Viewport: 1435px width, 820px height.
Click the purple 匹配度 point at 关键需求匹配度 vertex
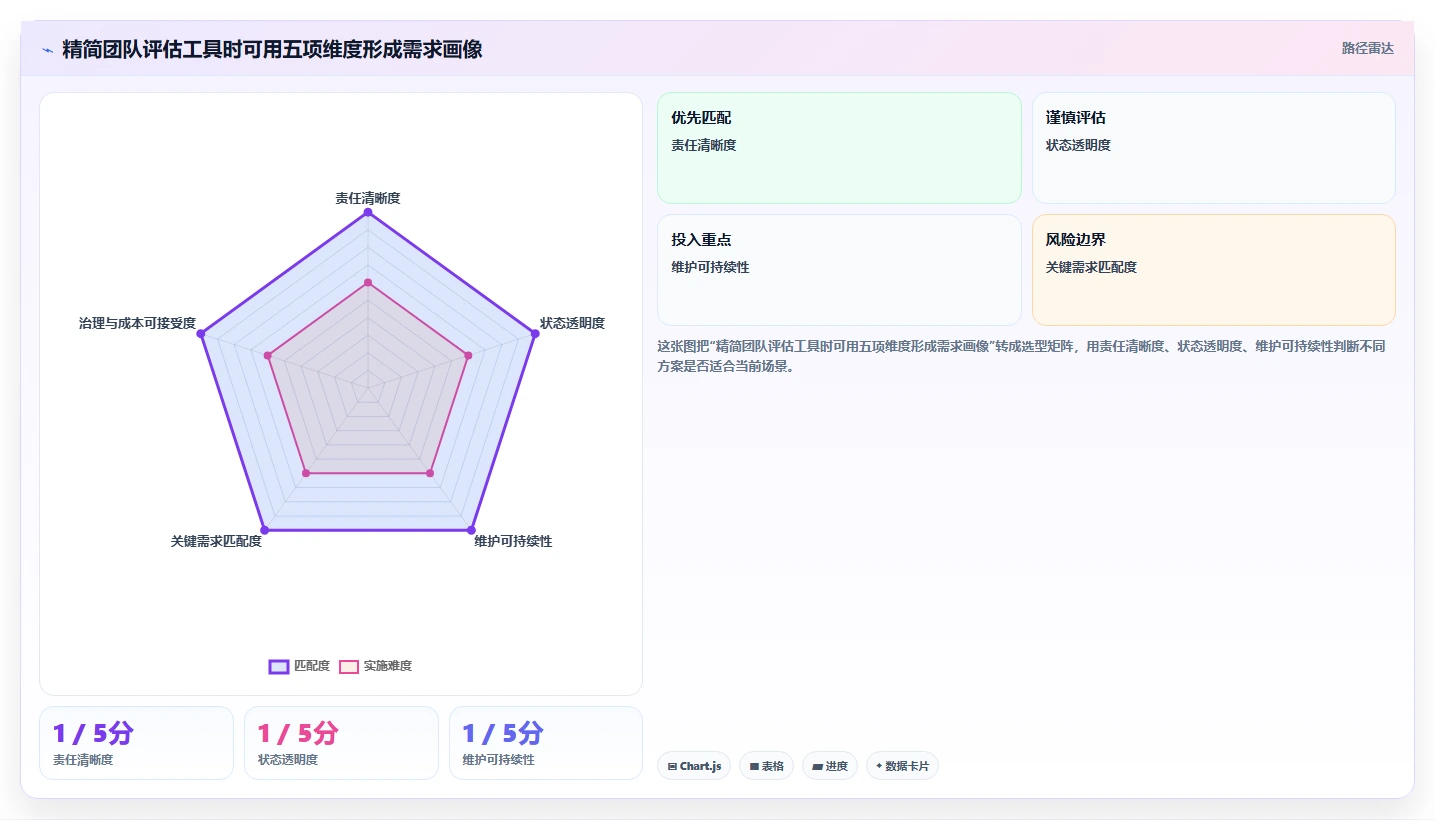tap(264, 529)
